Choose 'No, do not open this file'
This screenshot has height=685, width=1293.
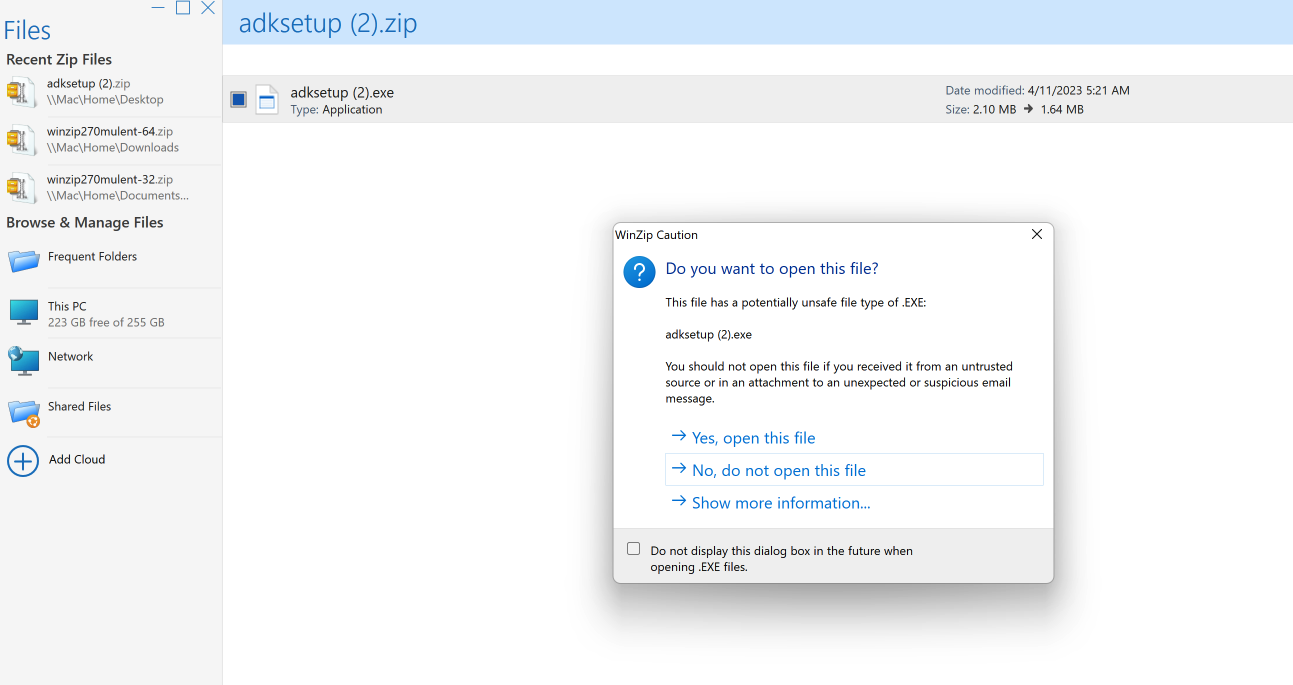tap(778, 470)
